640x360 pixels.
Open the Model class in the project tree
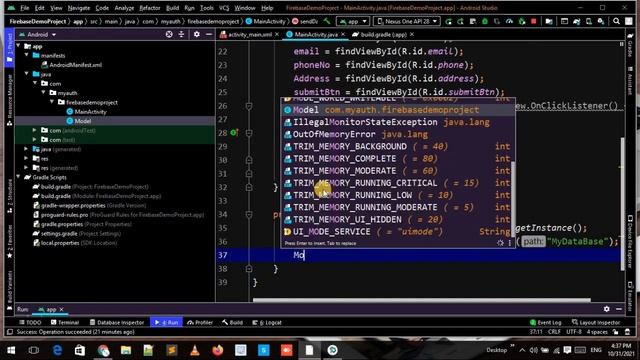(x=82, y=121)
